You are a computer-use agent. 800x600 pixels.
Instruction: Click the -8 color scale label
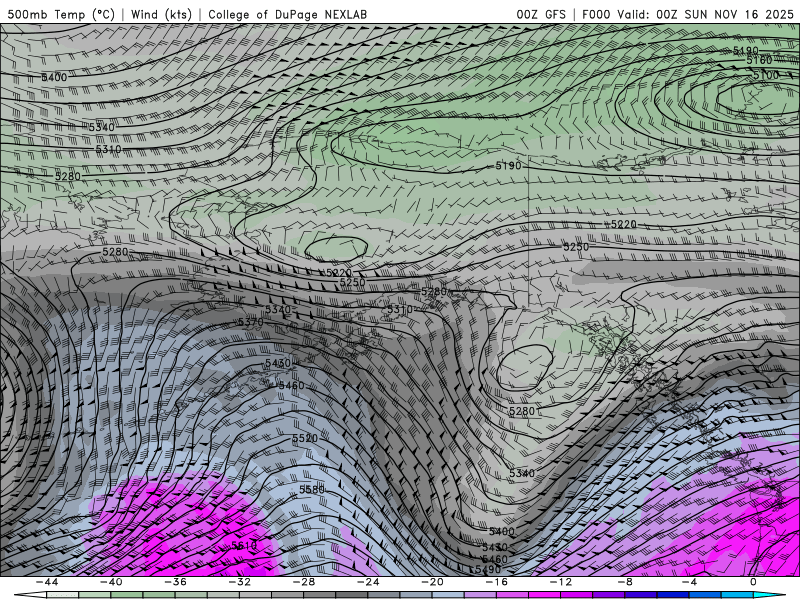[625, 582]
